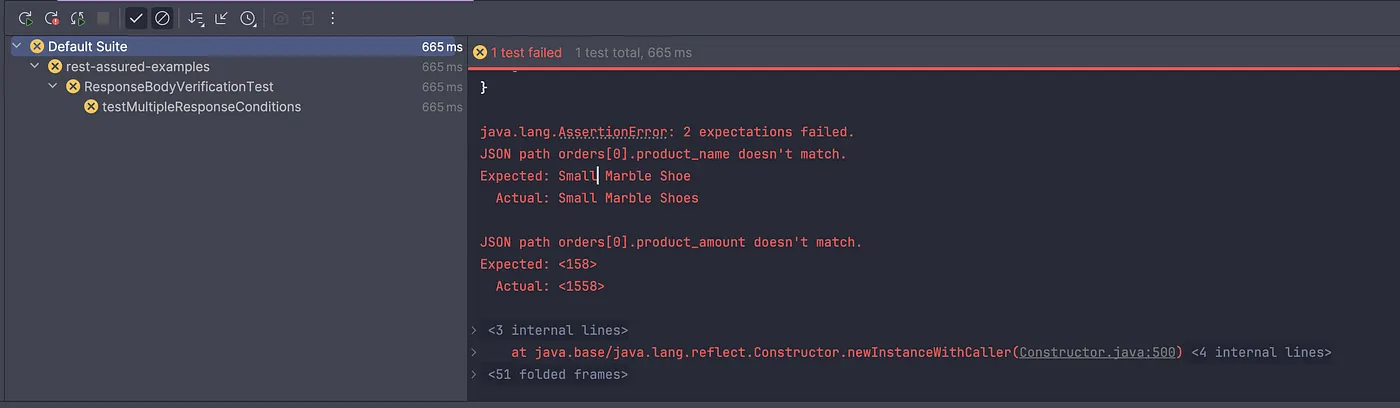Toggle the Show Passed checkmark button
The image size is (1400, 408).
[136, 18]
